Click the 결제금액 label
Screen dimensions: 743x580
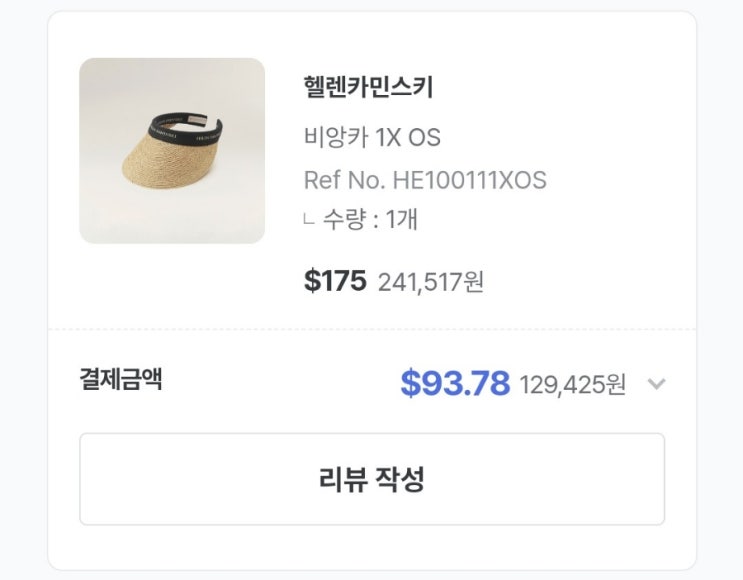[121, 380]
